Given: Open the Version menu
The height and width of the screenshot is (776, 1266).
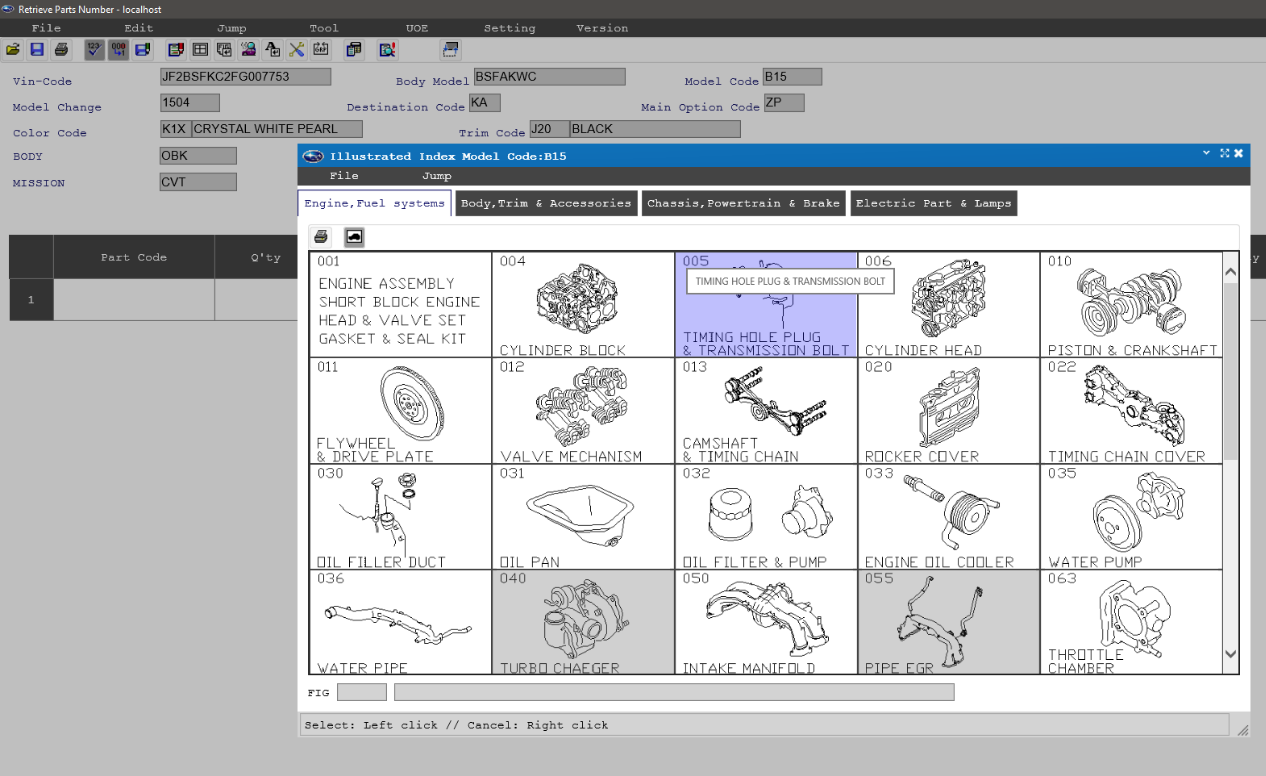Looking at the screenshot, I should point(602,28).
